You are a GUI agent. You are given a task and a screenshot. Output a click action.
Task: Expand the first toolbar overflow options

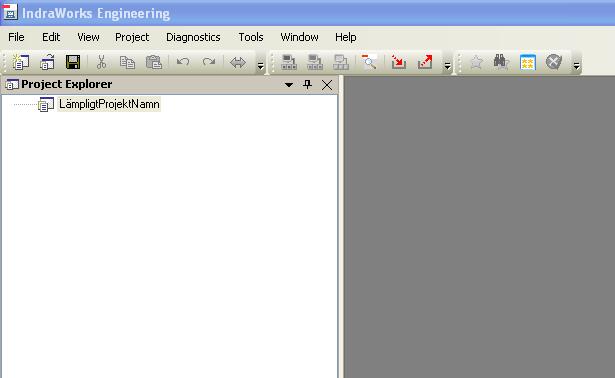[260, 66]
